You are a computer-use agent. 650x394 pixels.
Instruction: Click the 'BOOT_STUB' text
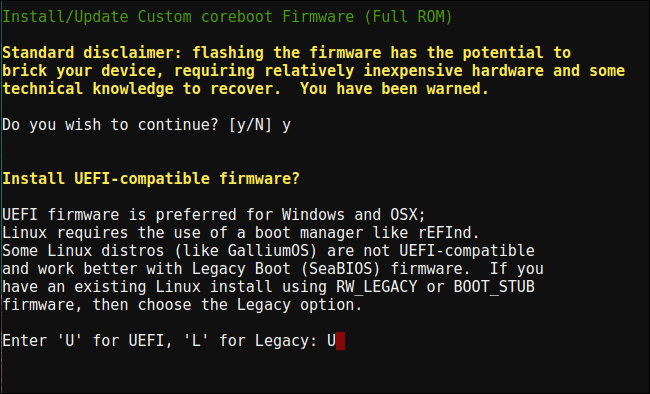click(x=494, y=287)
